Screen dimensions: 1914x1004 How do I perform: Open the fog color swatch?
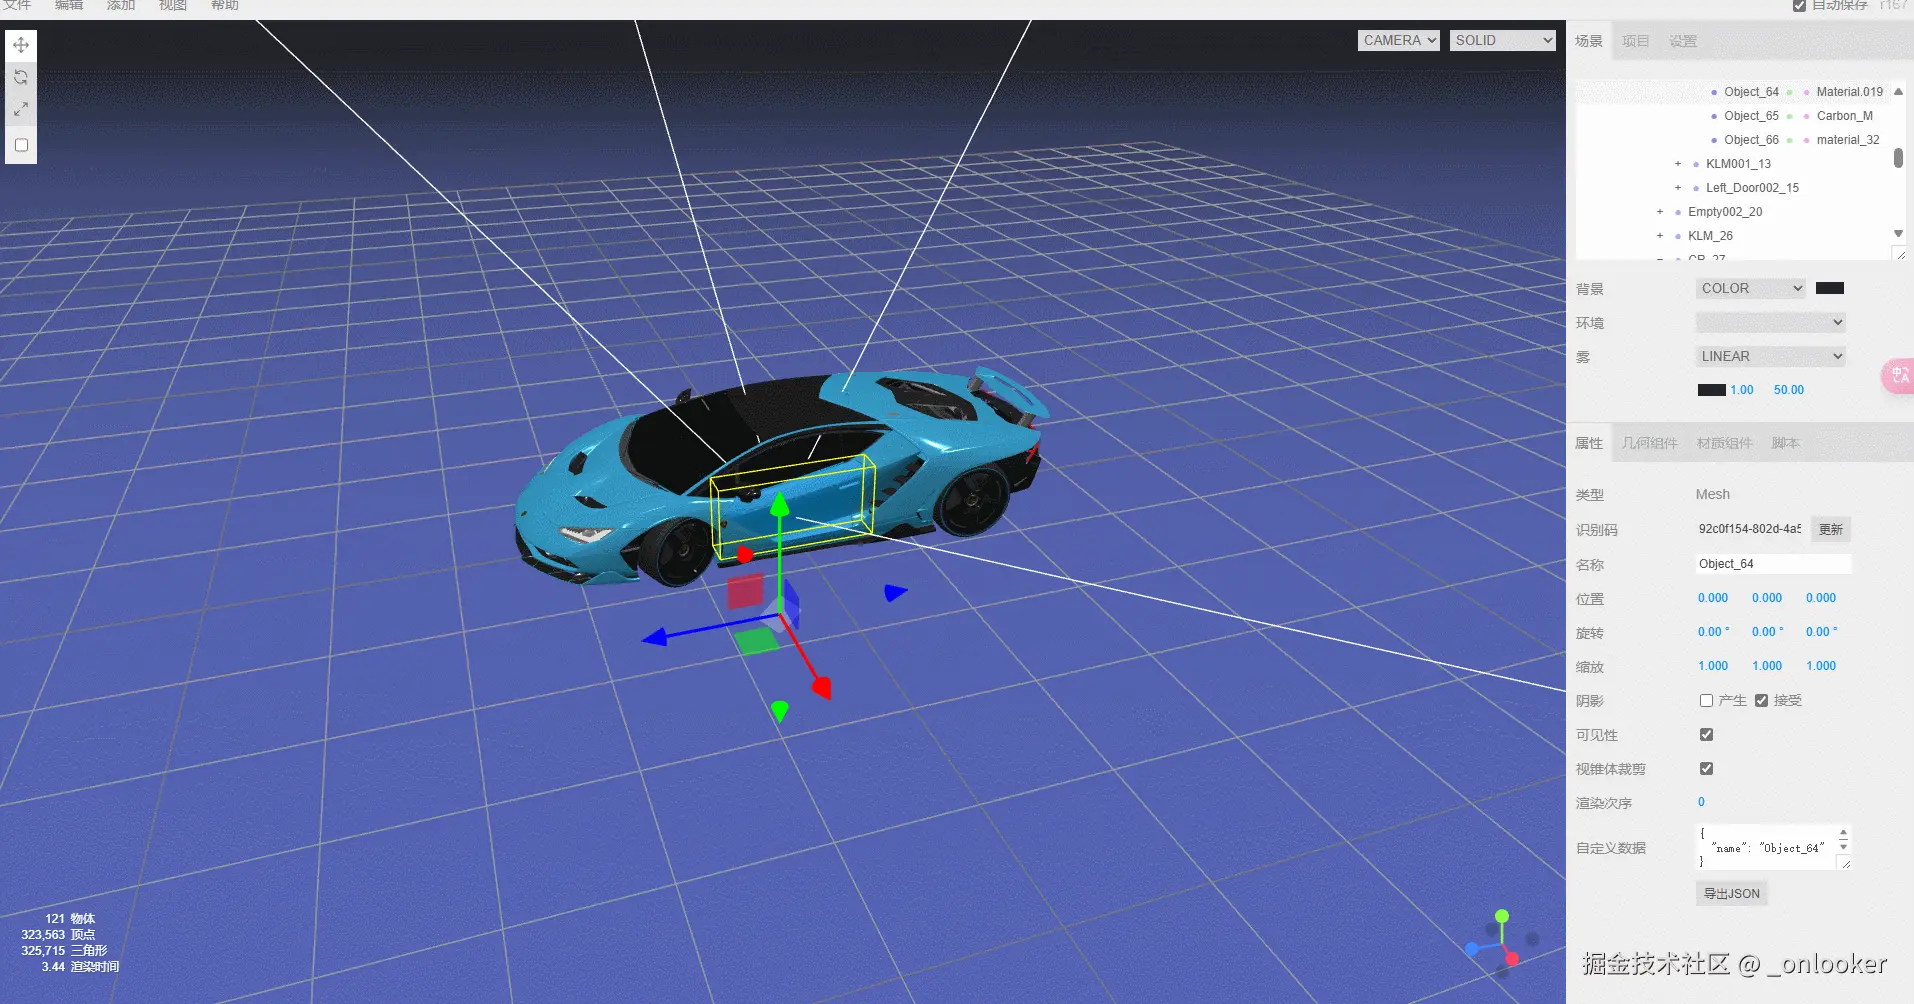(x=1711, y=390)
